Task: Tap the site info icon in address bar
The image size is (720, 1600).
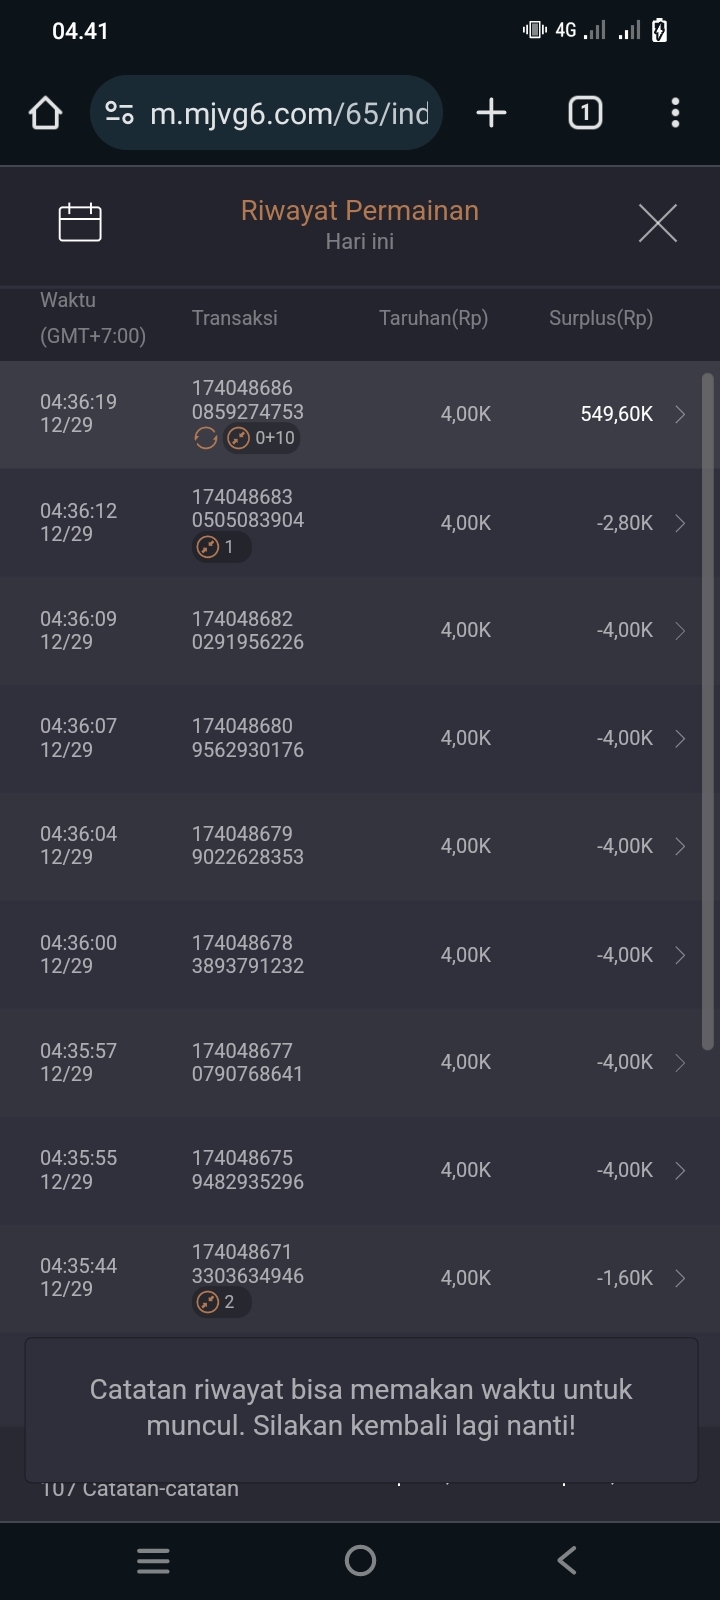Action: pyautogui.click(x=120, y=113)
